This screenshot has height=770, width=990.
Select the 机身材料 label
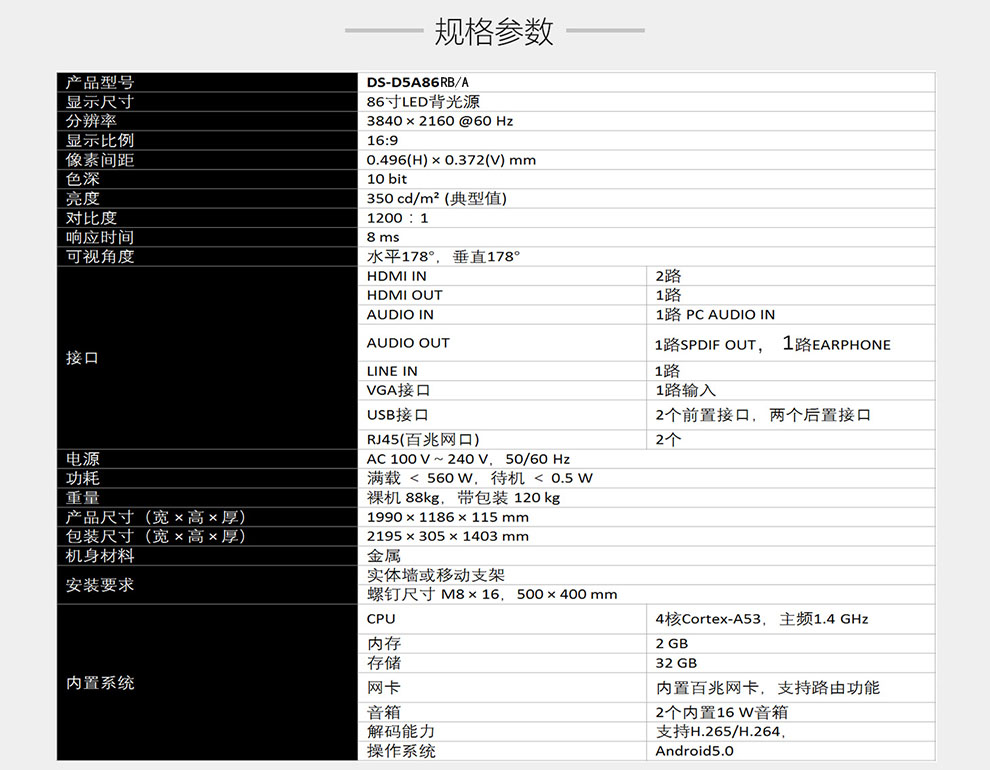[100, 556]
